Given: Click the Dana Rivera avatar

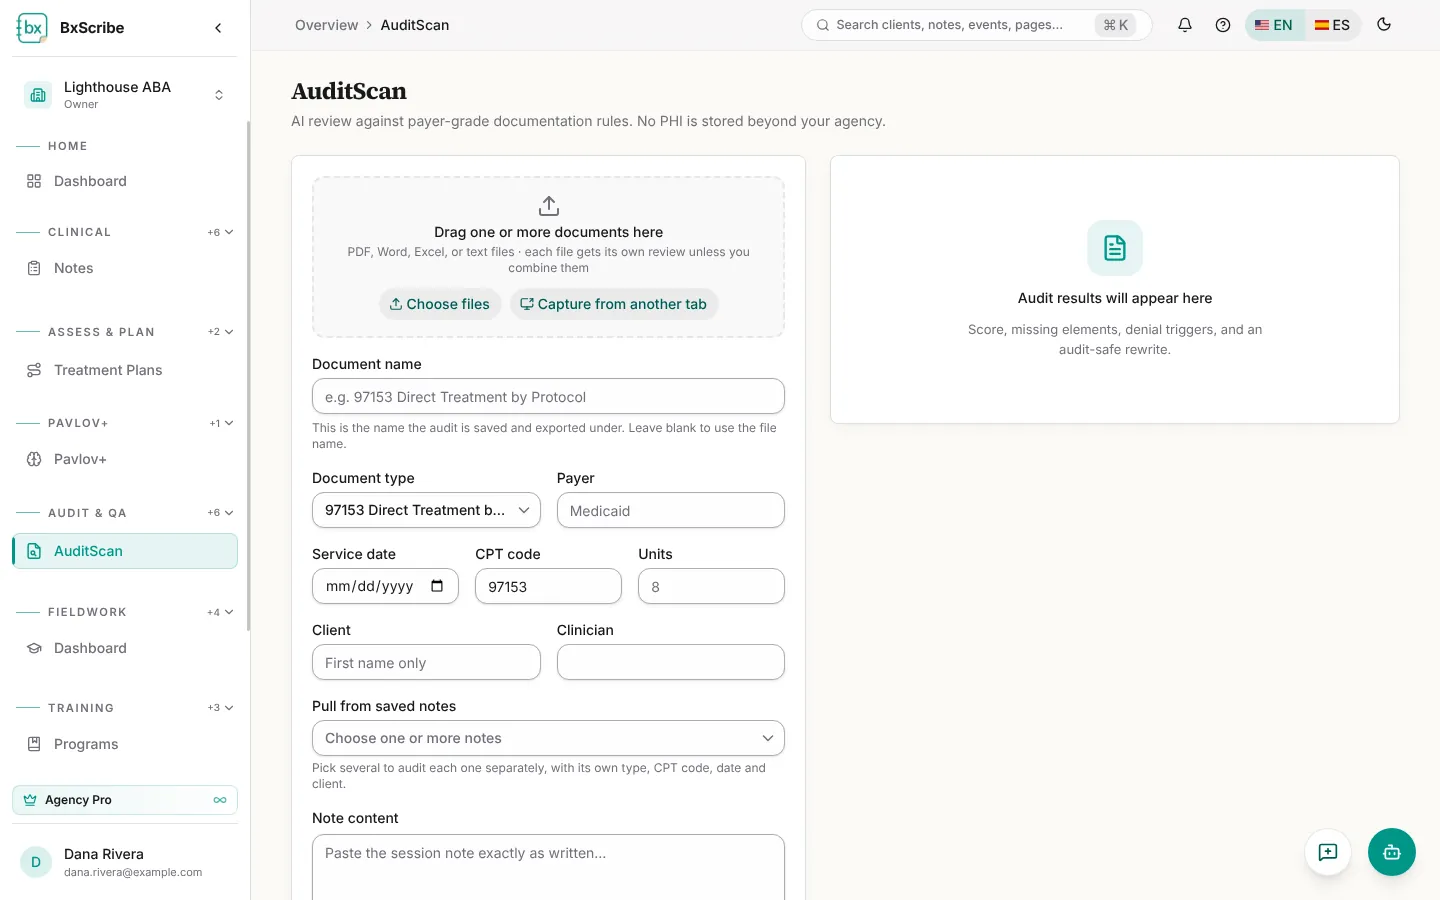Looking at the screenshot, I should point(36,862).
